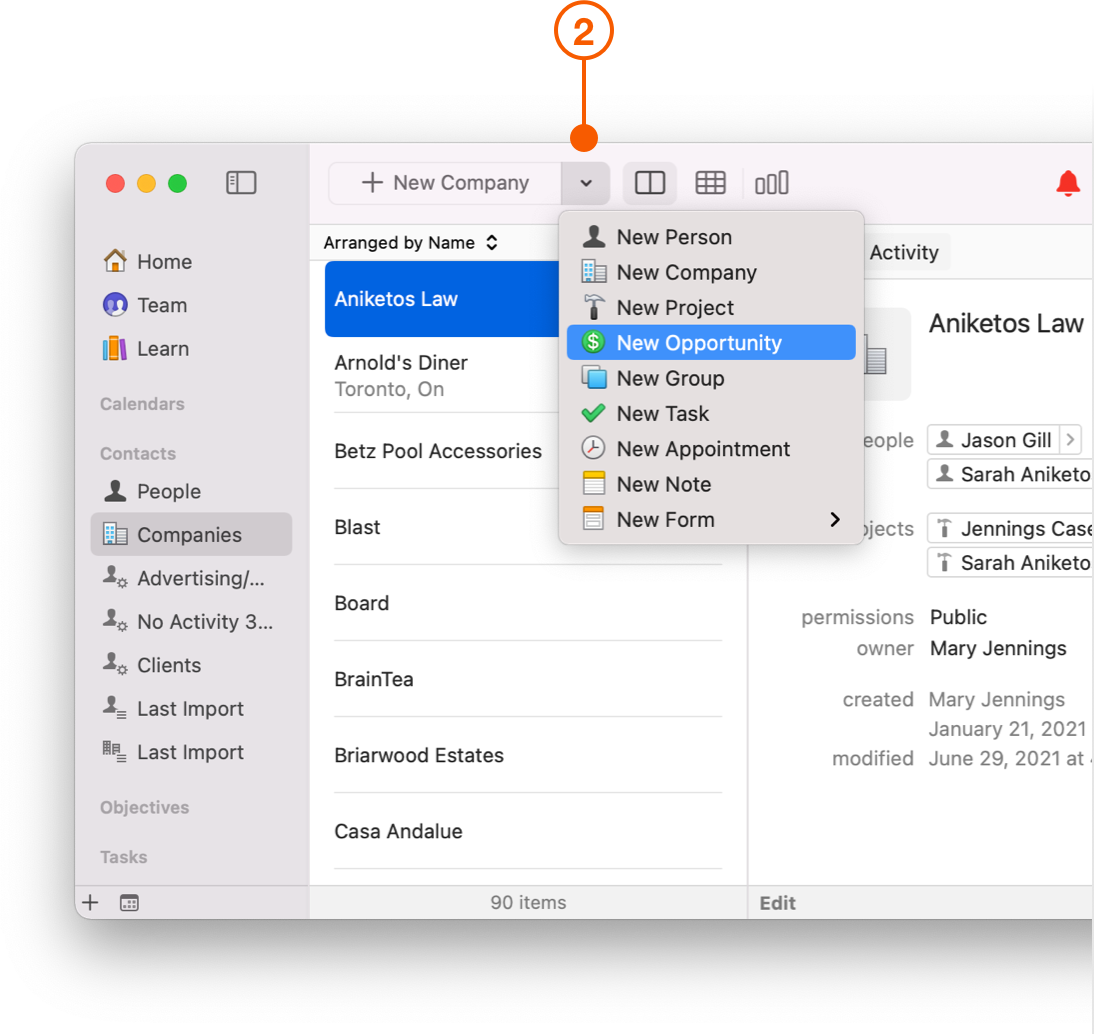This screenshot has height=1034, width=1094.
Task: Select Casa Andalue in company list
Action: pos(527,832)
